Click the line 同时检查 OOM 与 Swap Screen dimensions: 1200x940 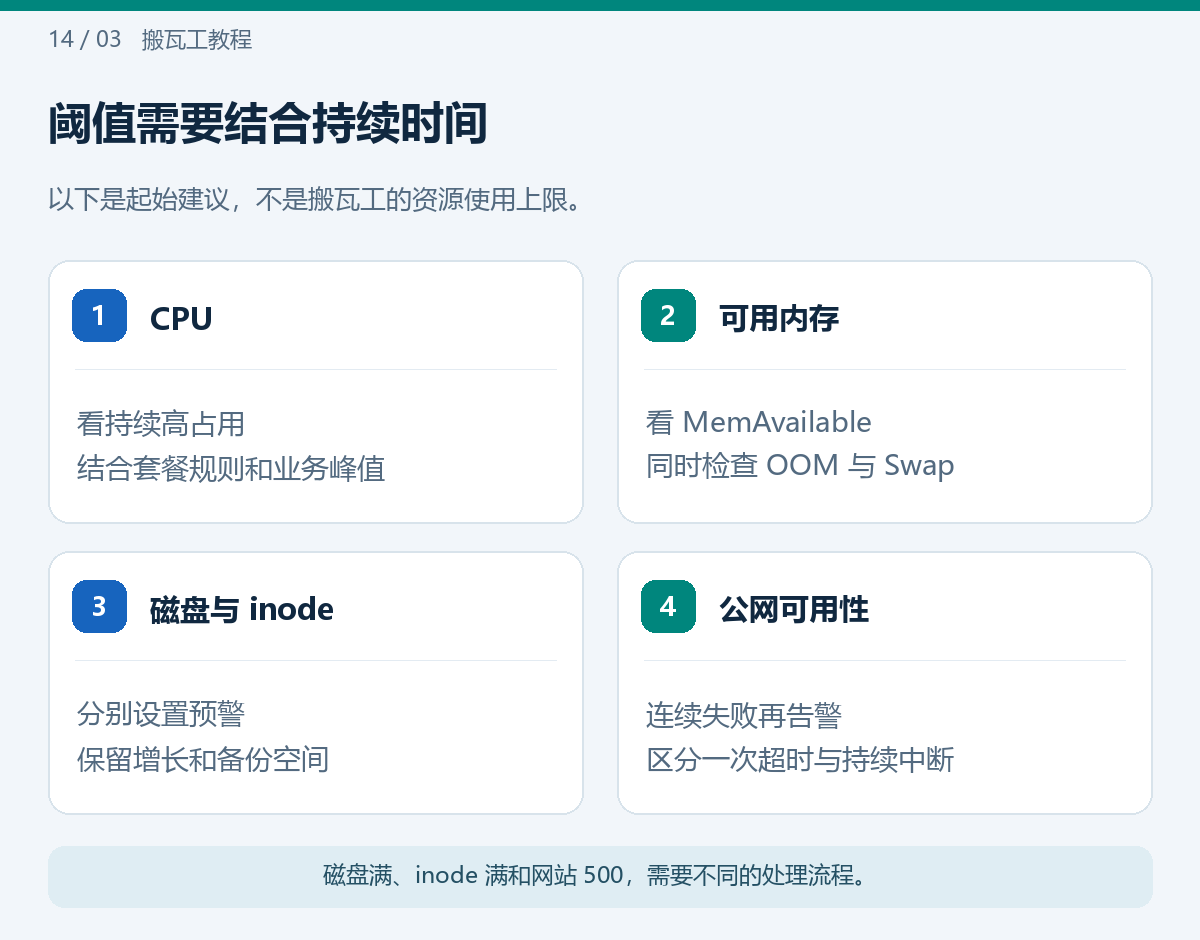click(800, 466)
